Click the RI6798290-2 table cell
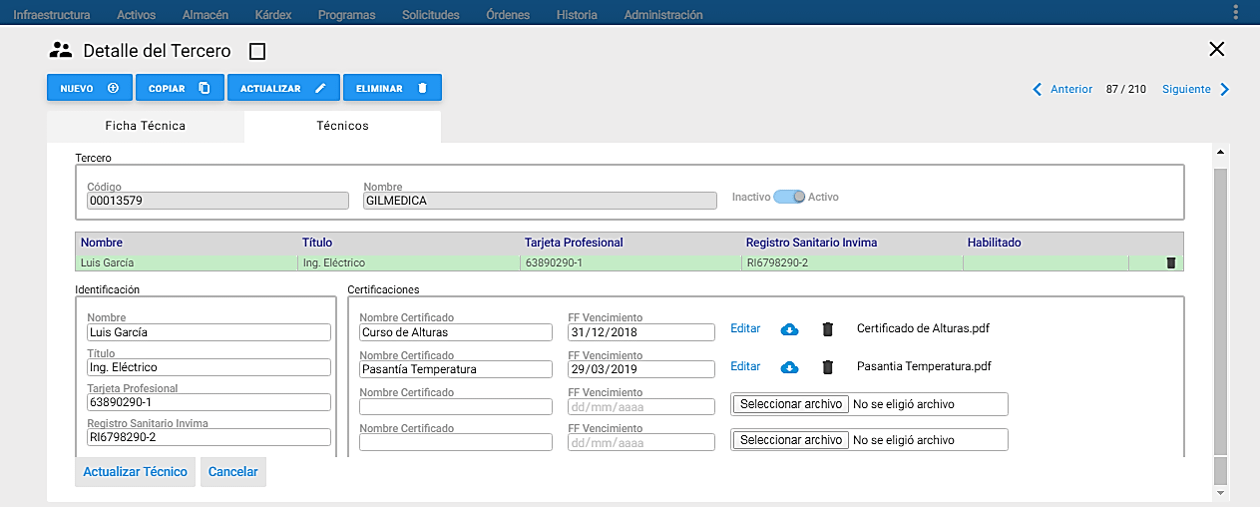Screen dimensions: 1260x507 click(852, 263)
